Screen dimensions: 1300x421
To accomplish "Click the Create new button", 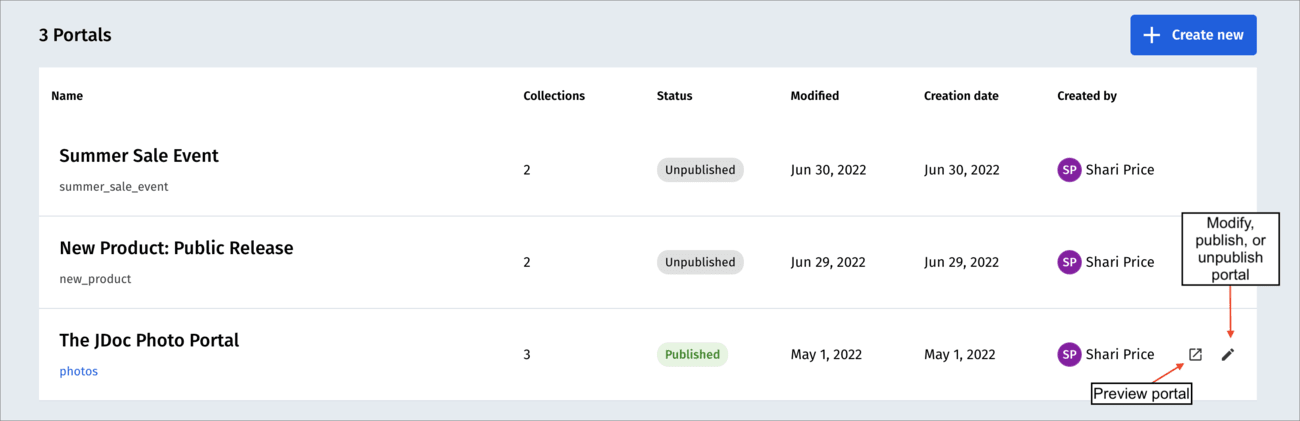I will coord(1193,35).
